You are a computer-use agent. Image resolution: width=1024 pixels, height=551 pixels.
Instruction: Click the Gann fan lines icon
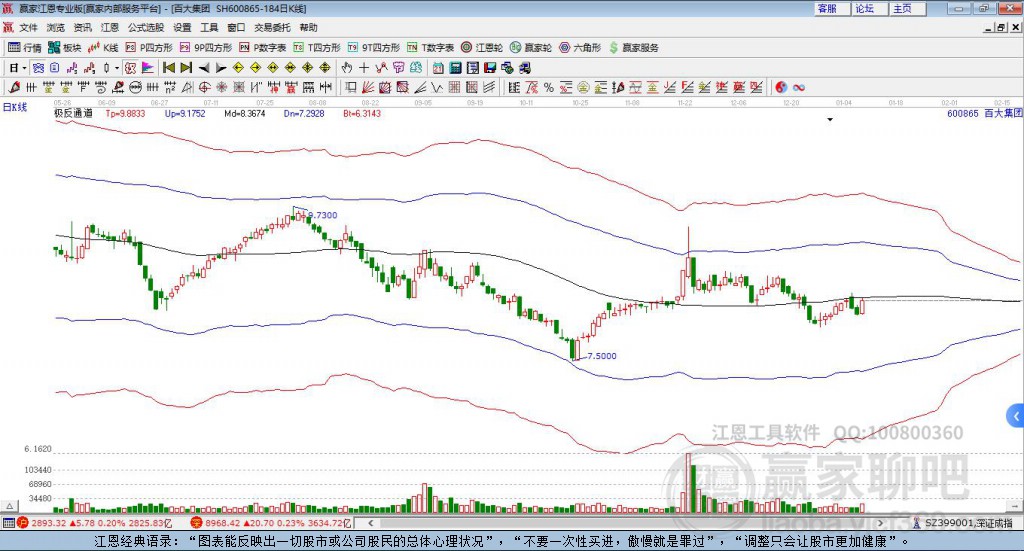pyautogui.click(x=368, y=87)
